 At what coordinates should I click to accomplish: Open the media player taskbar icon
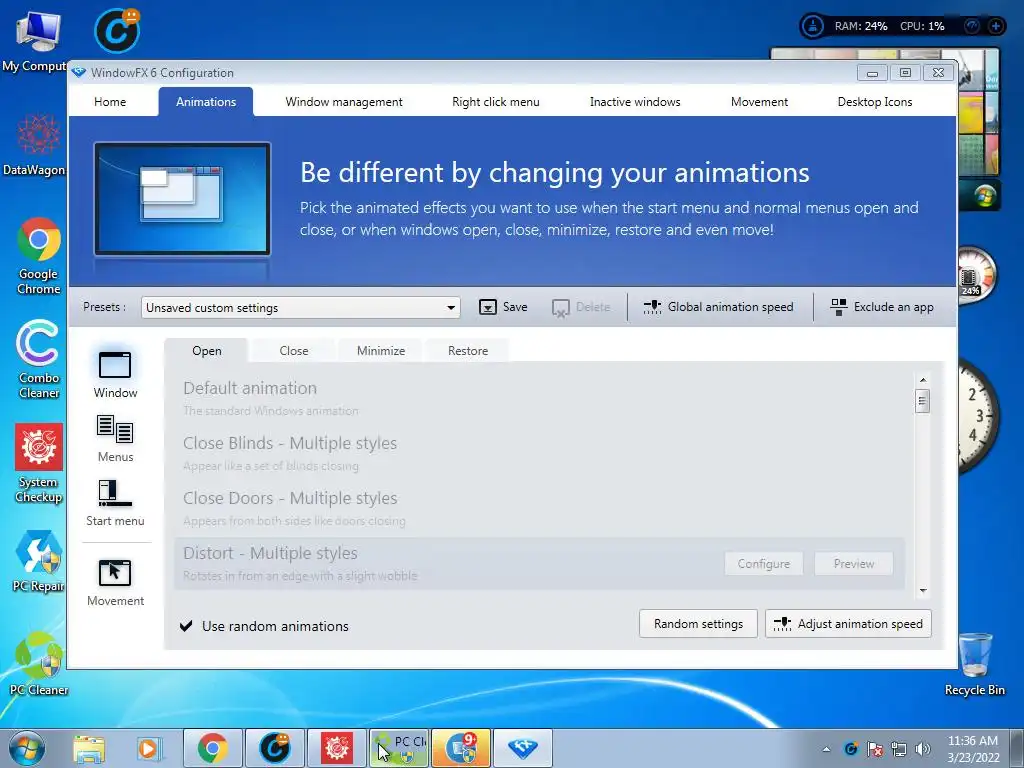(149, 748)
